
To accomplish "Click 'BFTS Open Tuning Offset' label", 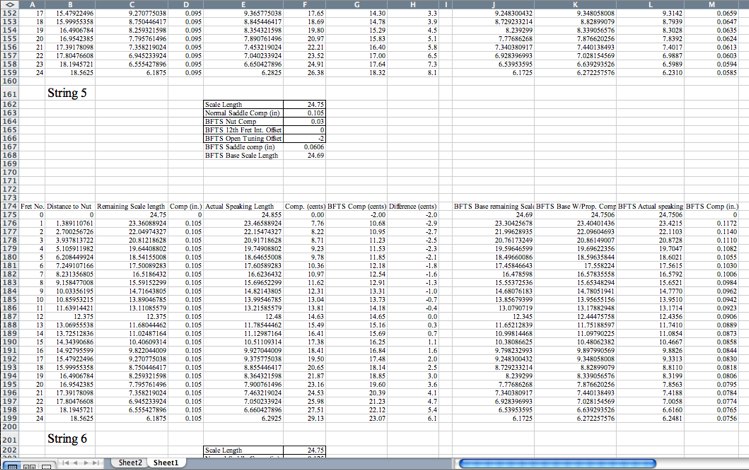I will 243,139.
